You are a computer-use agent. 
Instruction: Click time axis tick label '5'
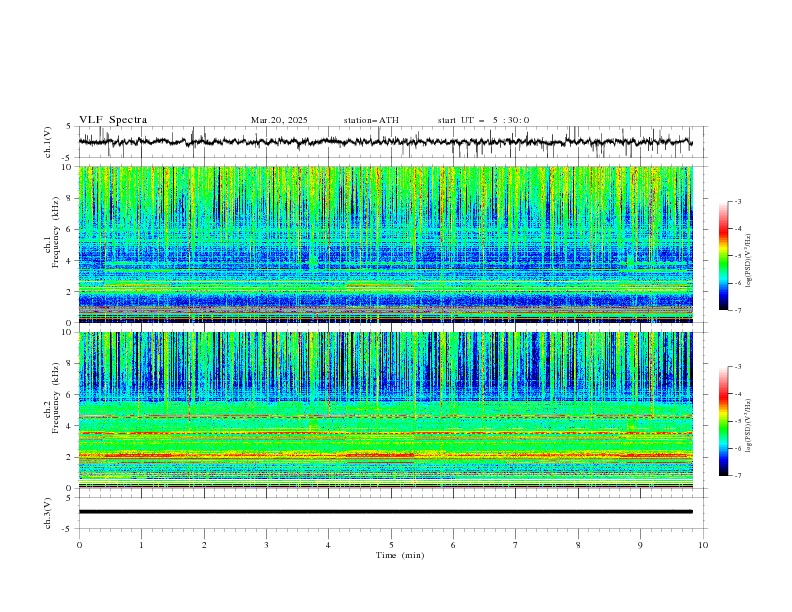[x=391, y=545]
